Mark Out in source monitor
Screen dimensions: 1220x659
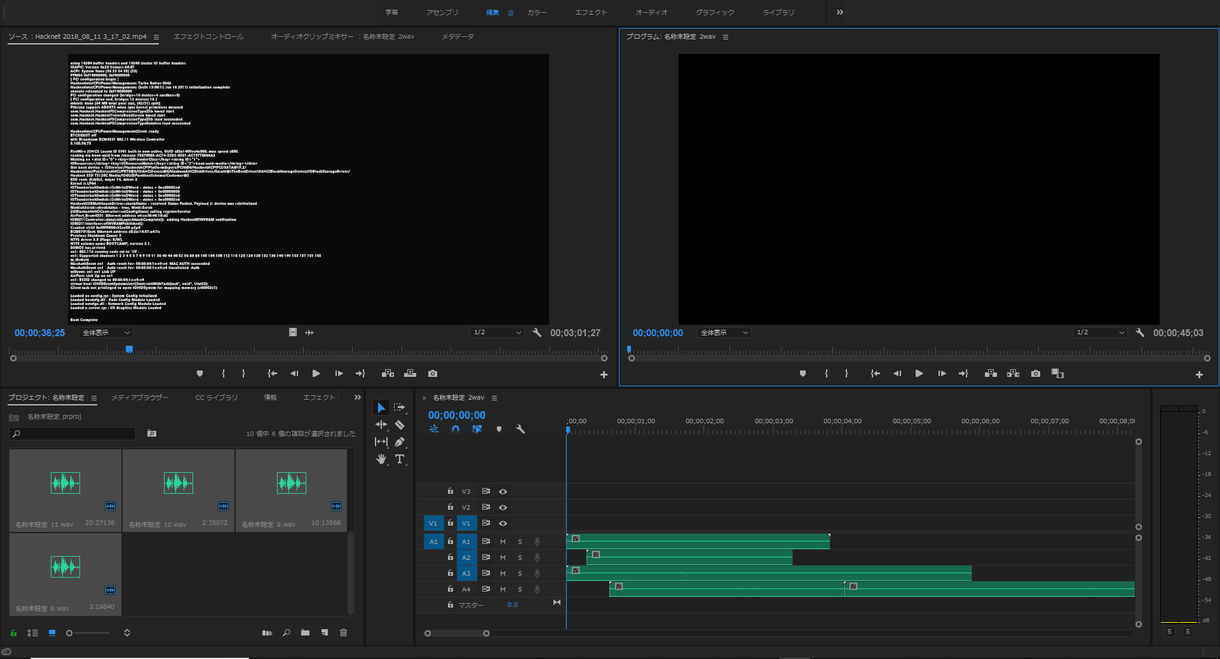[244, 373]
